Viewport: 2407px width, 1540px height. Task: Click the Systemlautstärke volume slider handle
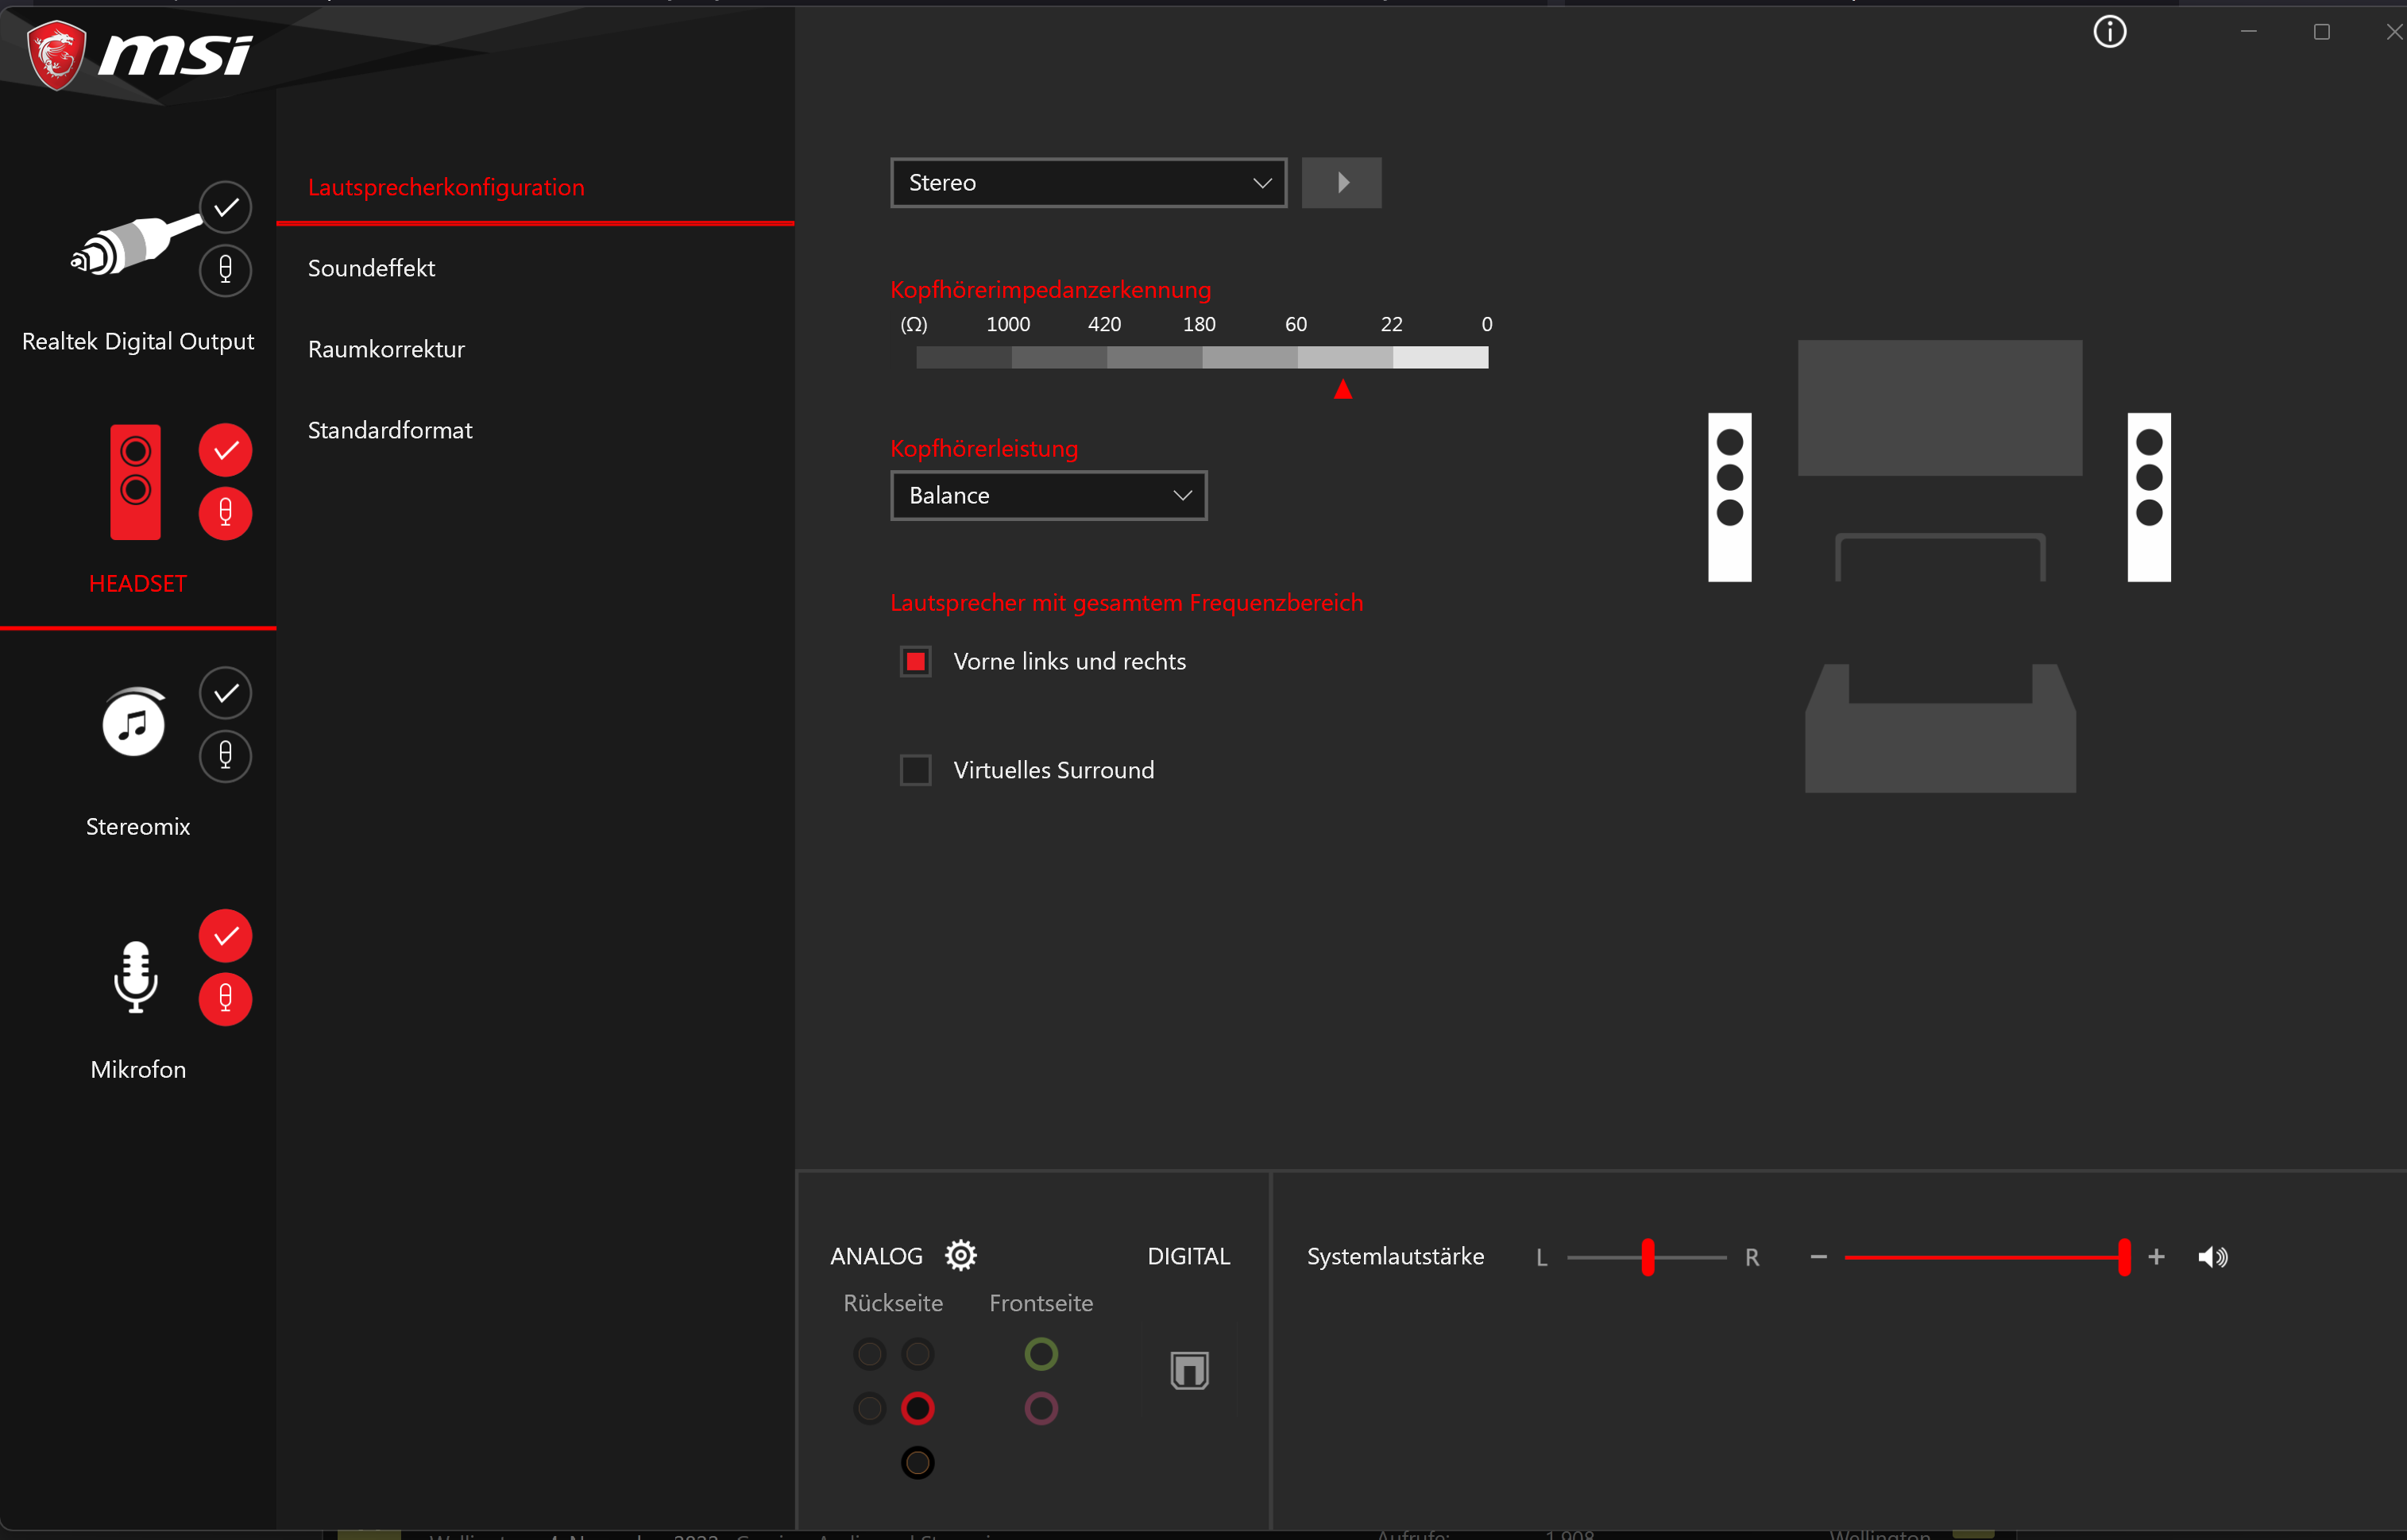[x=2123, y=1257]
